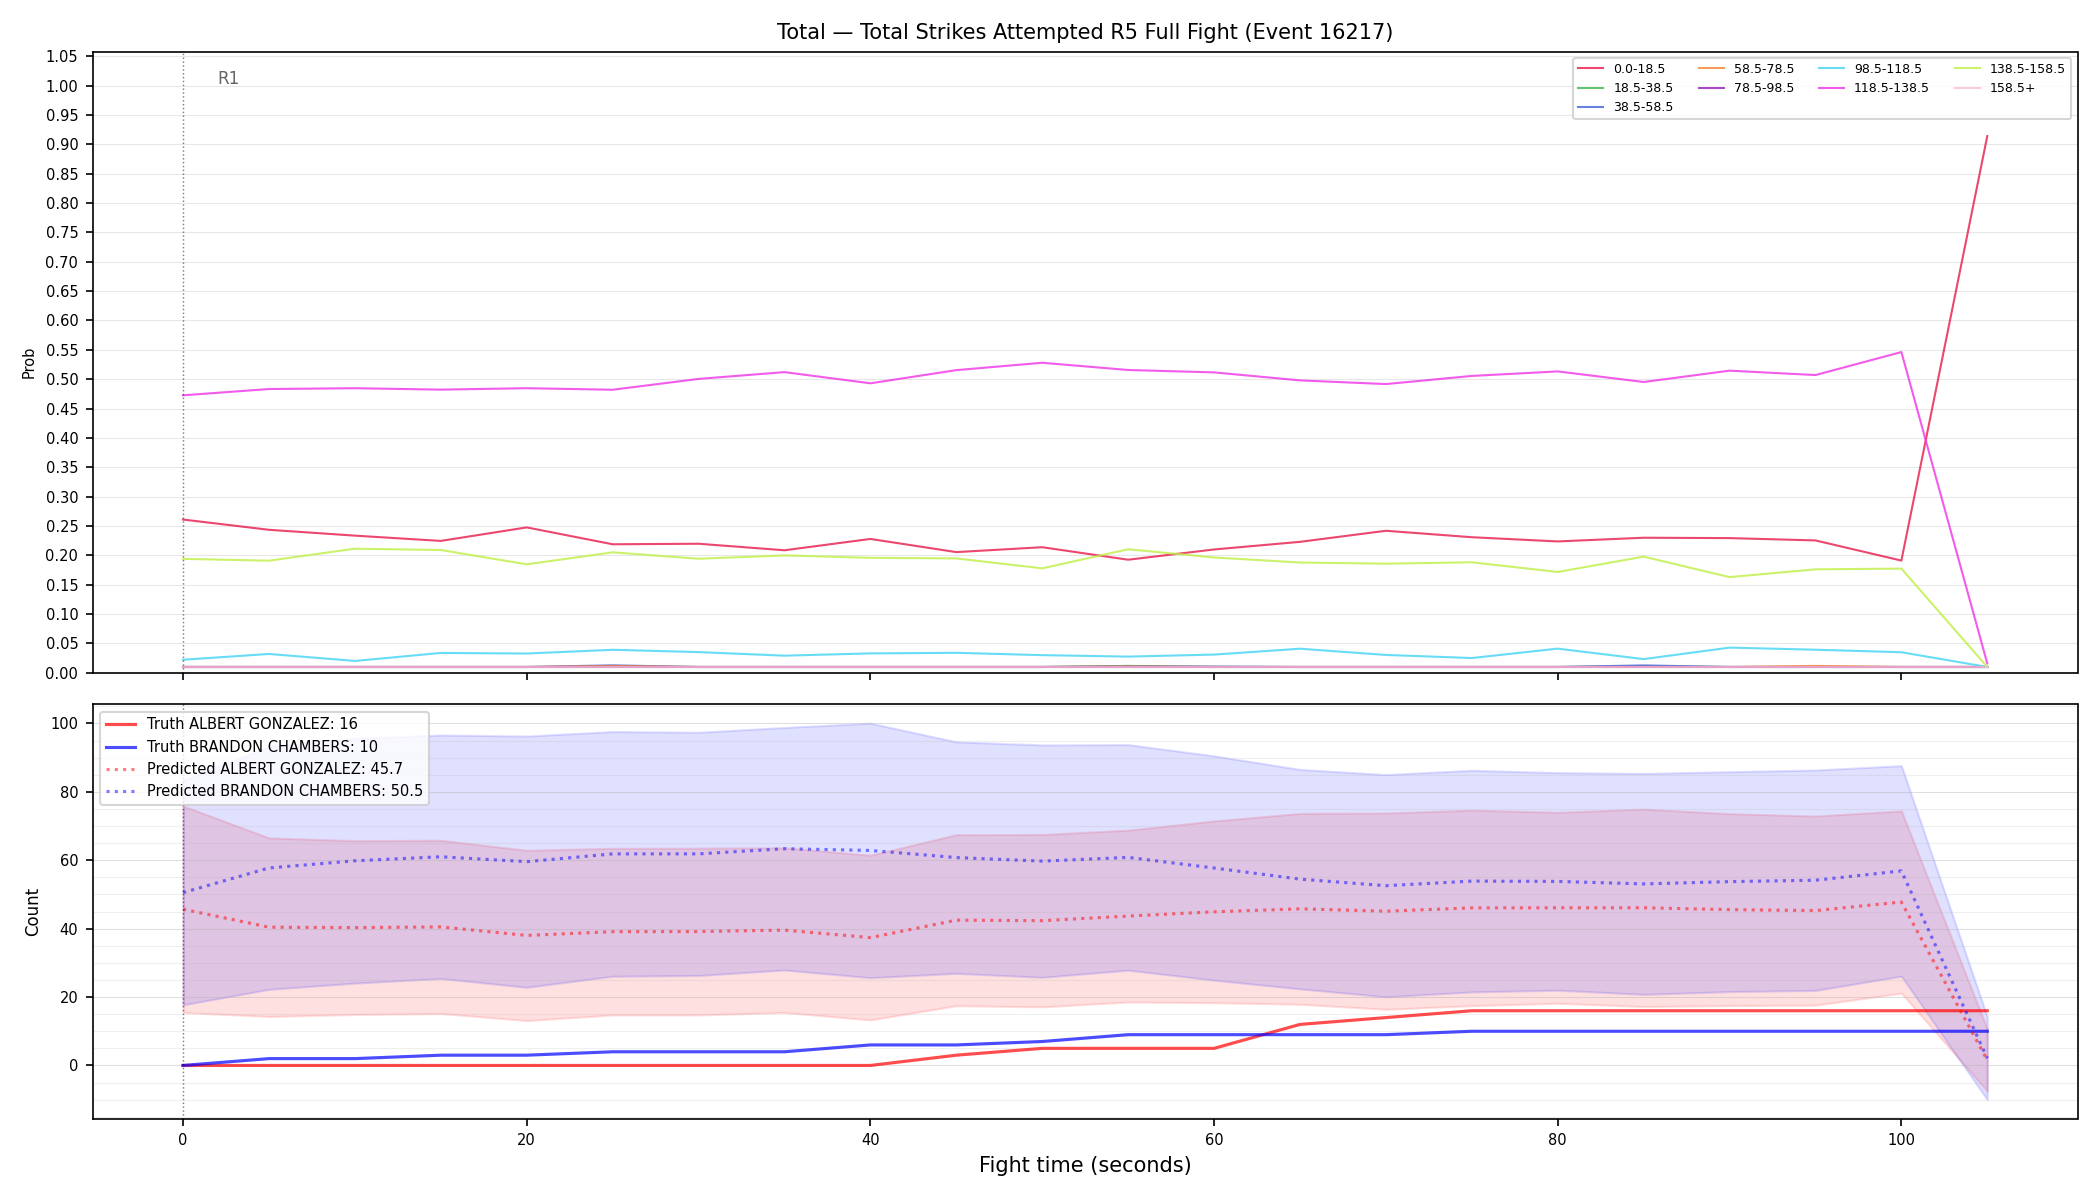Select the 158.5+ legend entry
Image resolution: width=2100 pixels, height=1200 pixels.
point(1994,88)
